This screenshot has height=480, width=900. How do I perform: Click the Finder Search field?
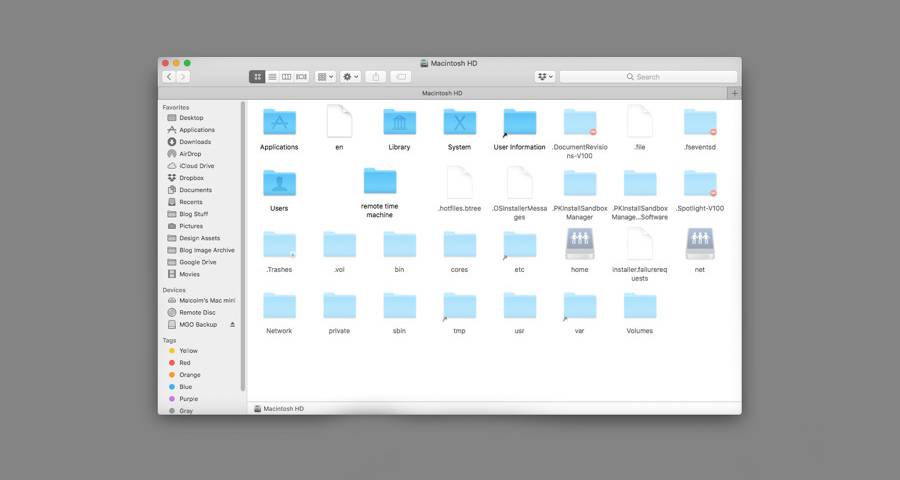pos(648,77)
